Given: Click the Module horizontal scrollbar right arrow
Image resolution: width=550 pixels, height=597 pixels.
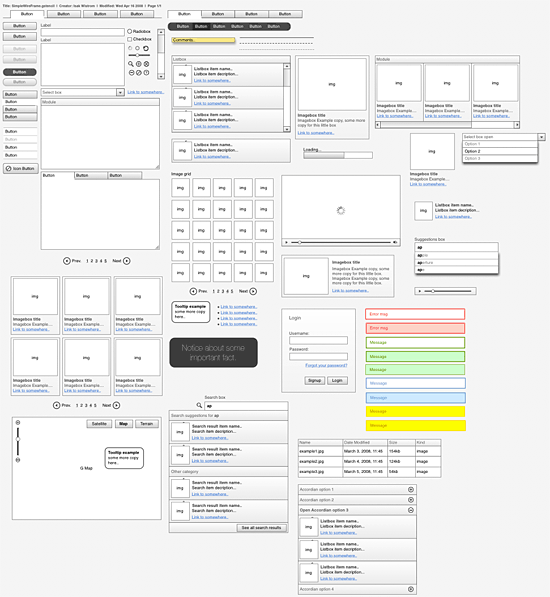Looking at the screenshot, I should tap(517, 125).
